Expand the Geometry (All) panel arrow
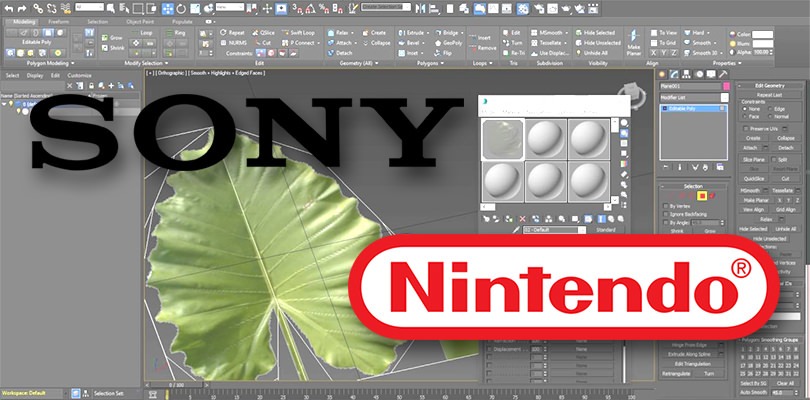Viewport: 810px width, 400px height. [x=377, y=63]
